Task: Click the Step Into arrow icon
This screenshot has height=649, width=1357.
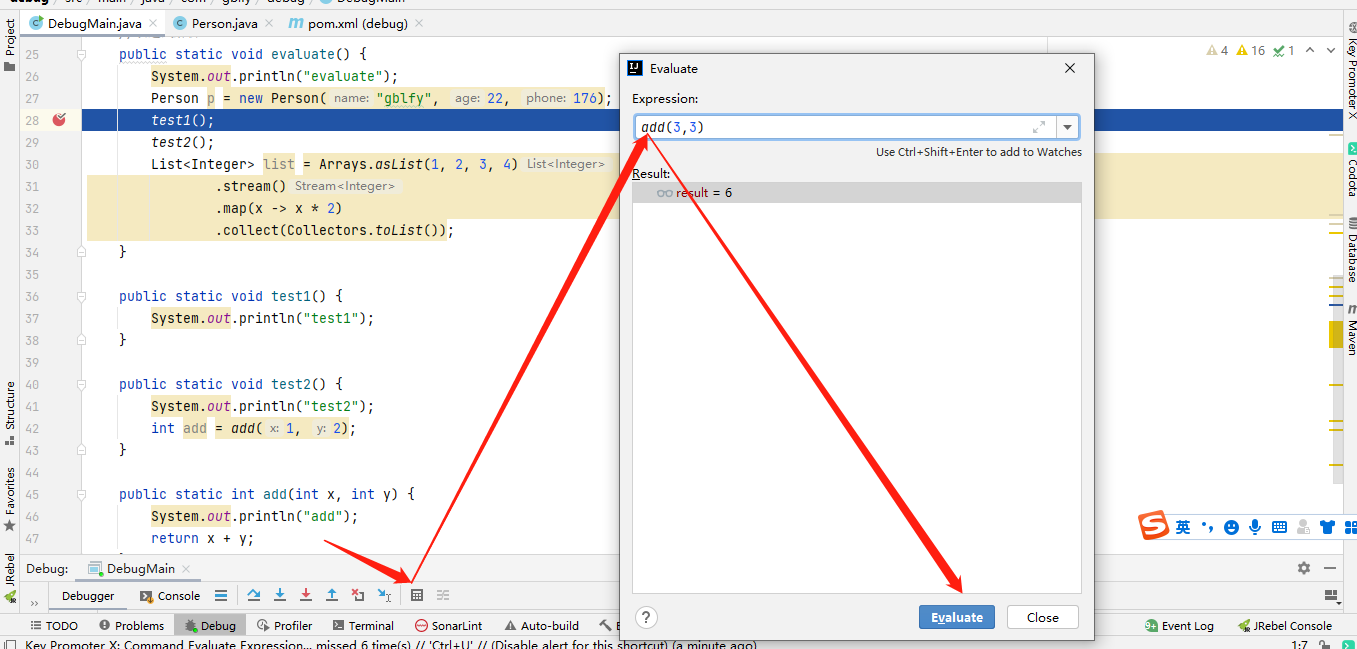Action: 280,595
